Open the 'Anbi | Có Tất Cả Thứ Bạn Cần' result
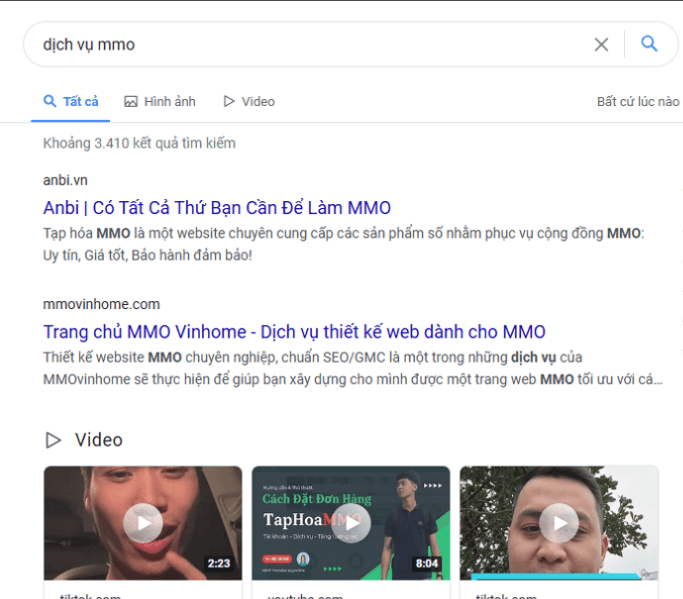Viewport: 683px width, 599px height. point(217,208)
